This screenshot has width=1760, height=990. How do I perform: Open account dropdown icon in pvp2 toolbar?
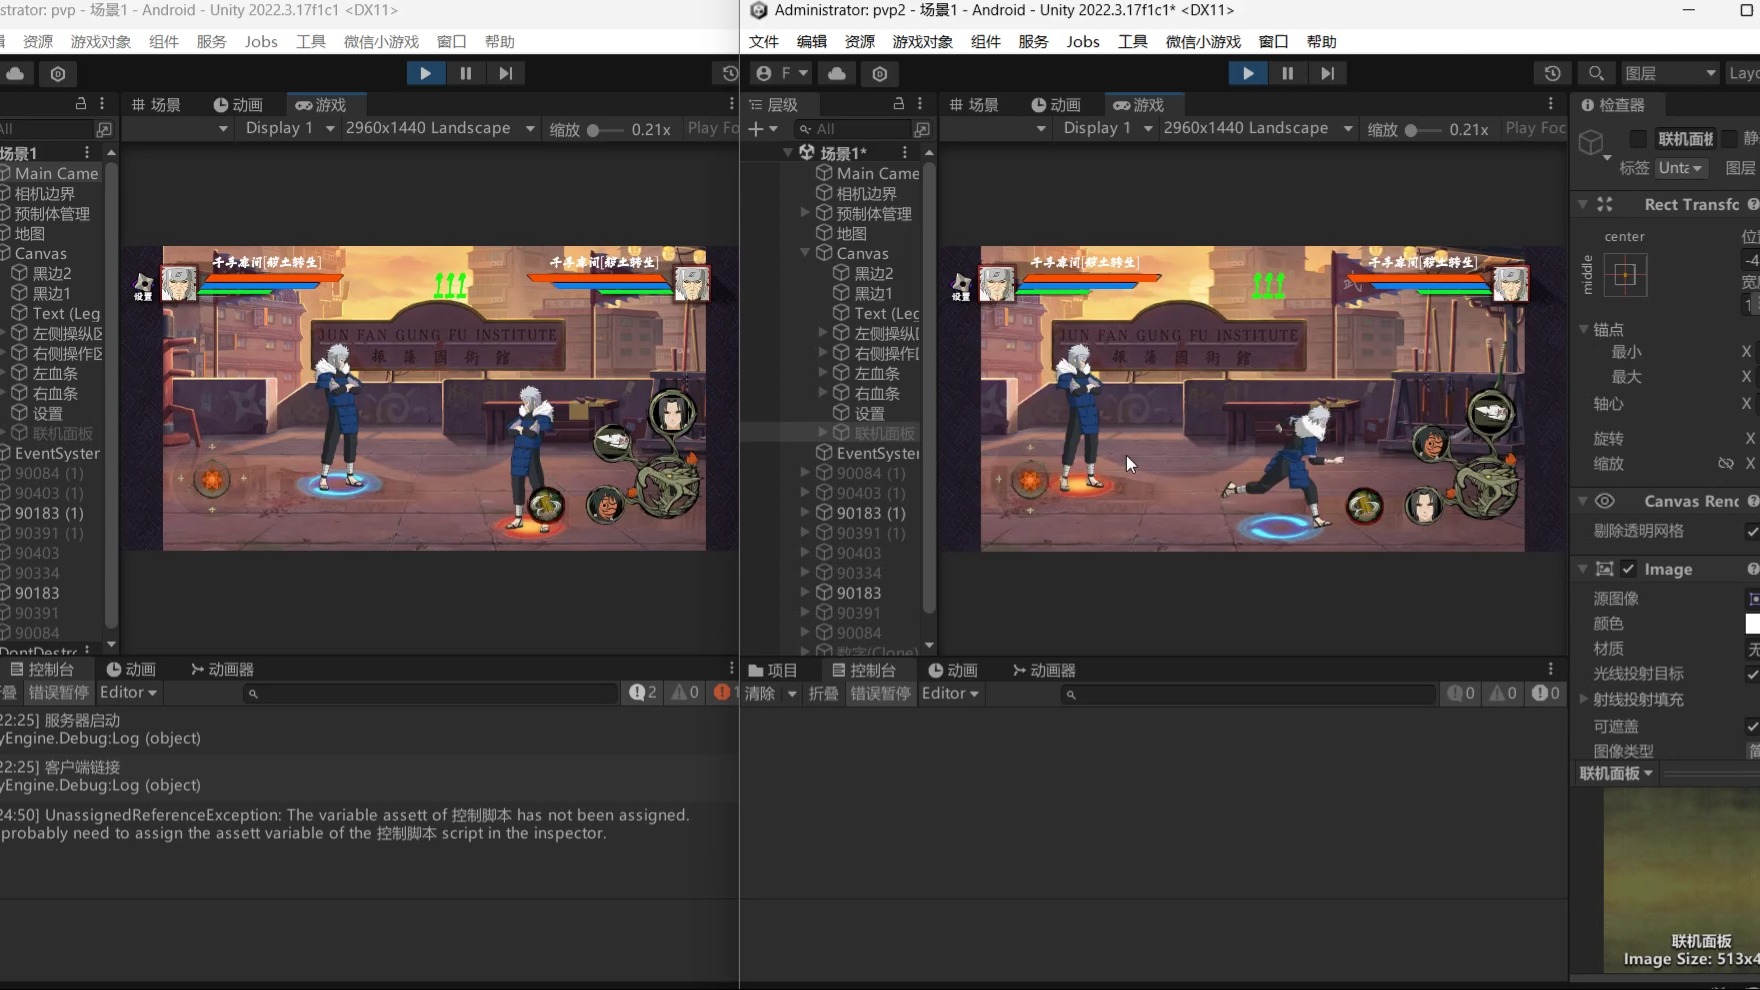[x=783, y=74]
